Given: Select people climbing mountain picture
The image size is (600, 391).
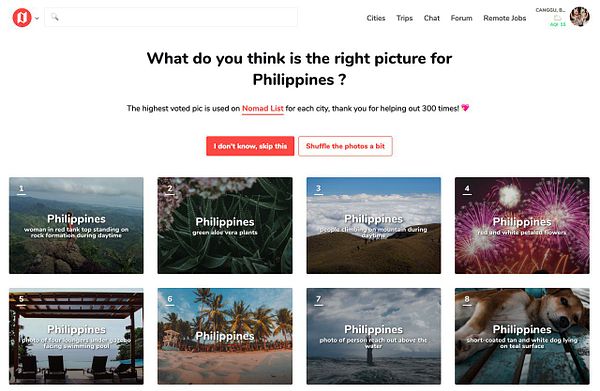Looking at the screenshot, I should coord(373,225).
